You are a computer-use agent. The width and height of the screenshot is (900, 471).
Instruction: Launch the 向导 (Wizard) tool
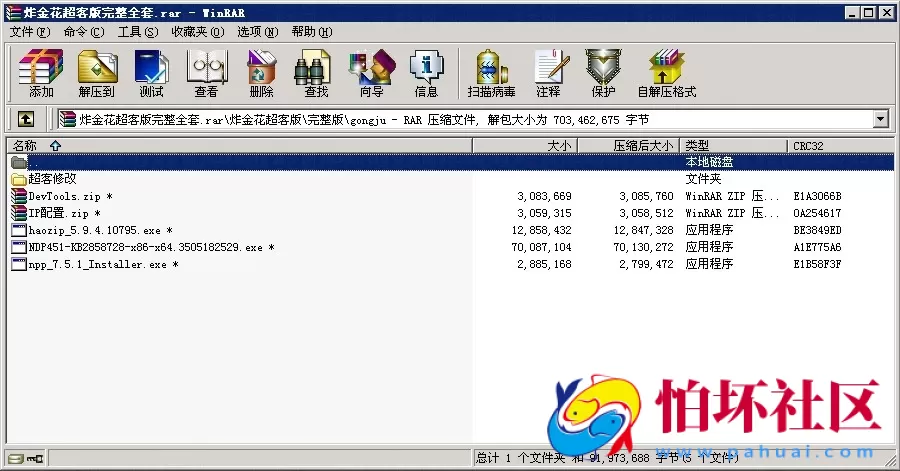point(371,73)
